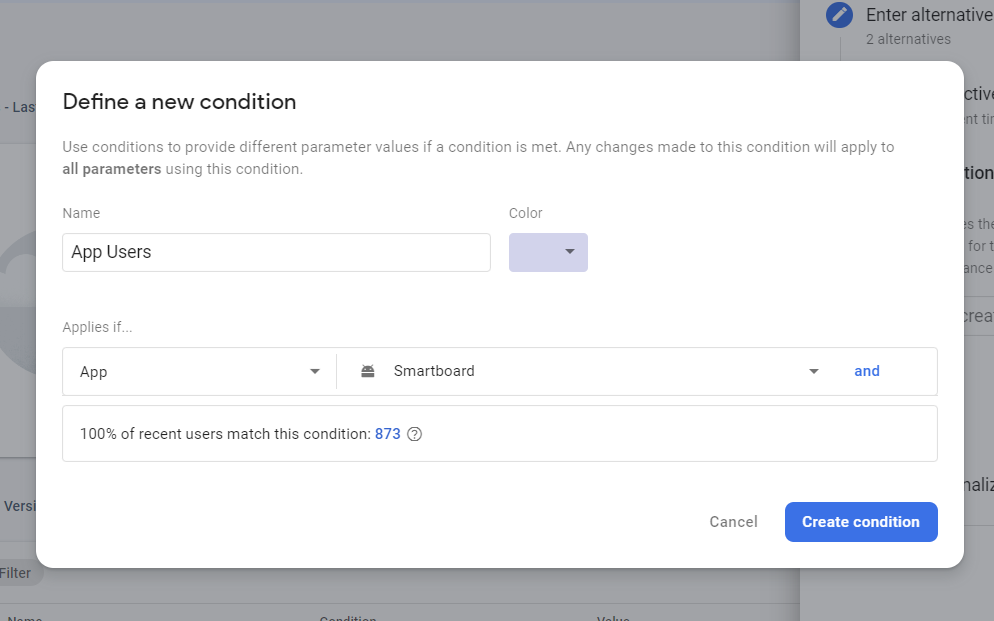Click 'and' to add another condition clause

coord(867,370)
